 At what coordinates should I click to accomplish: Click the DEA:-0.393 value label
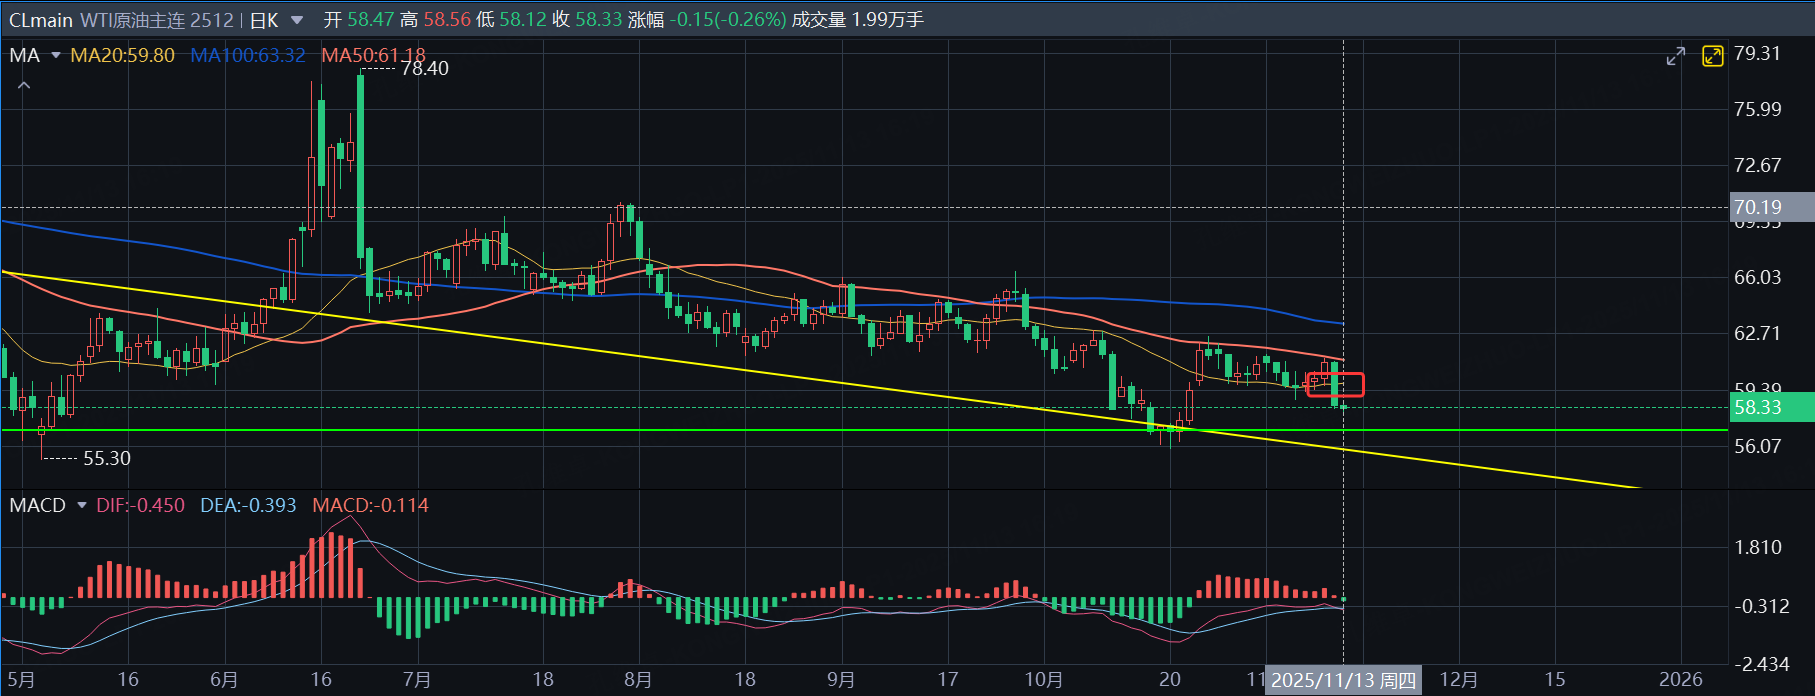(248, 505)
